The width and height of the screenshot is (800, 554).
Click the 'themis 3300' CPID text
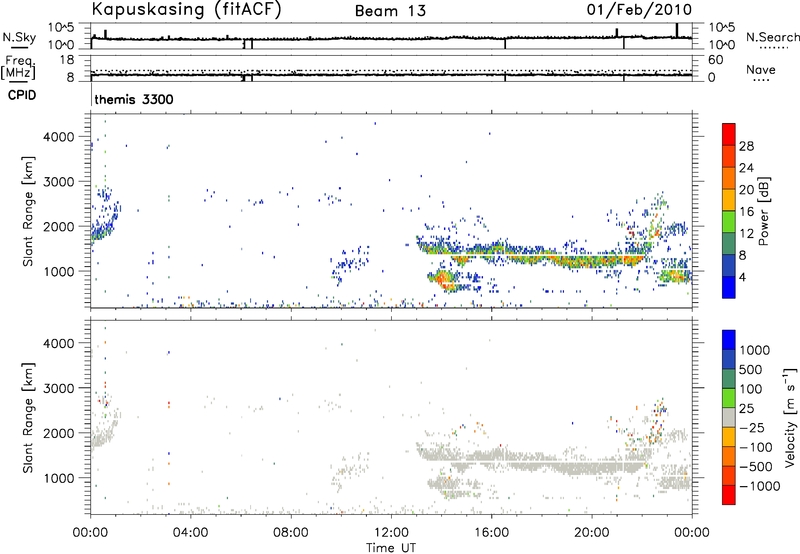tap(134, 99)
